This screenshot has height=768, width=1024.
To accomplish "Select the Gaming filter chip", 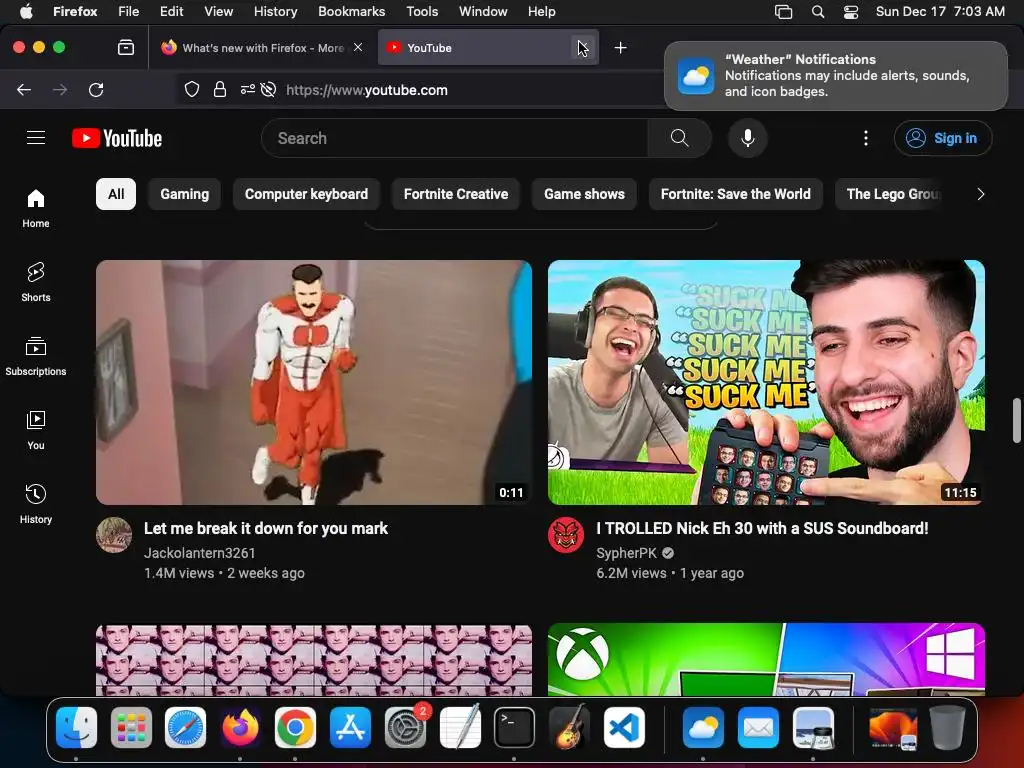I will point(184,194).
